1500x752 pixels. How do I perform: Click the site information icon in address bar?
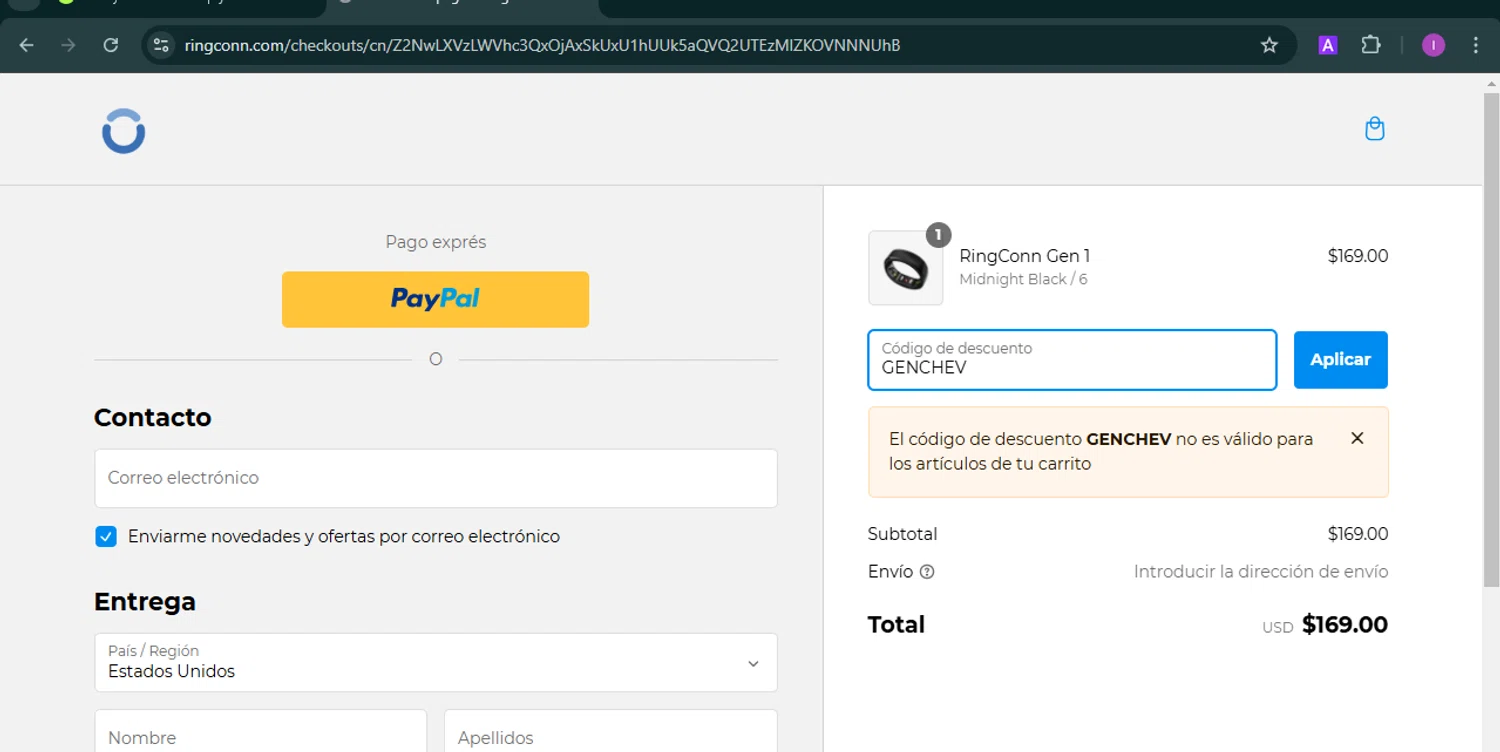click(161, 45)
